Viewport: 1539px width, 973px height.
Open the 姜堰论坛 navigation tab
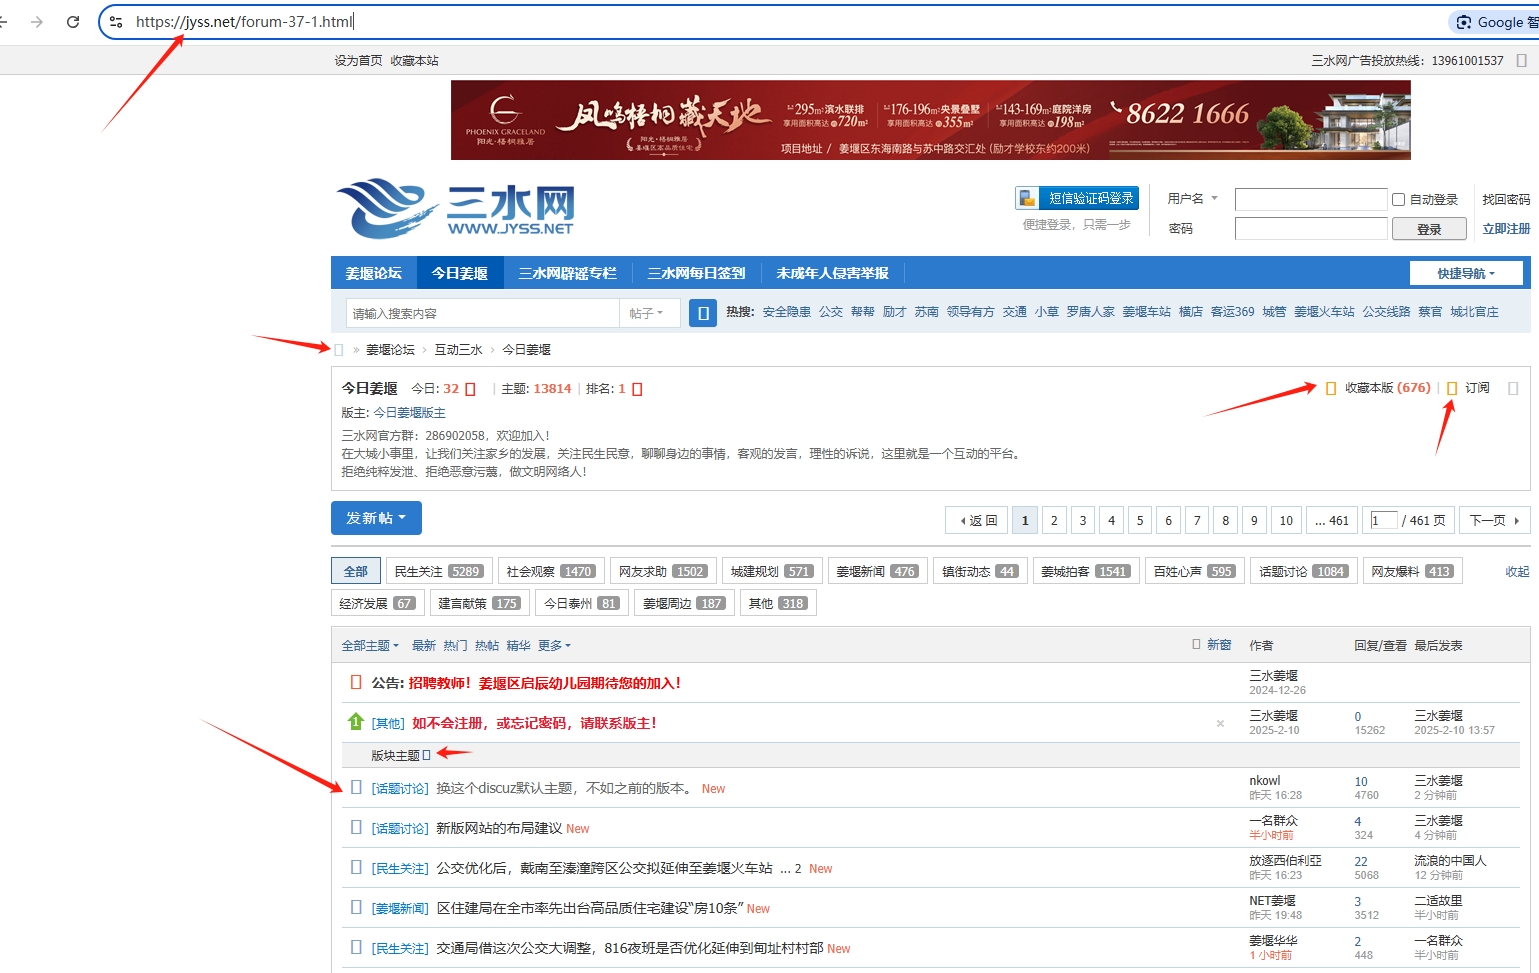point(374,273)
